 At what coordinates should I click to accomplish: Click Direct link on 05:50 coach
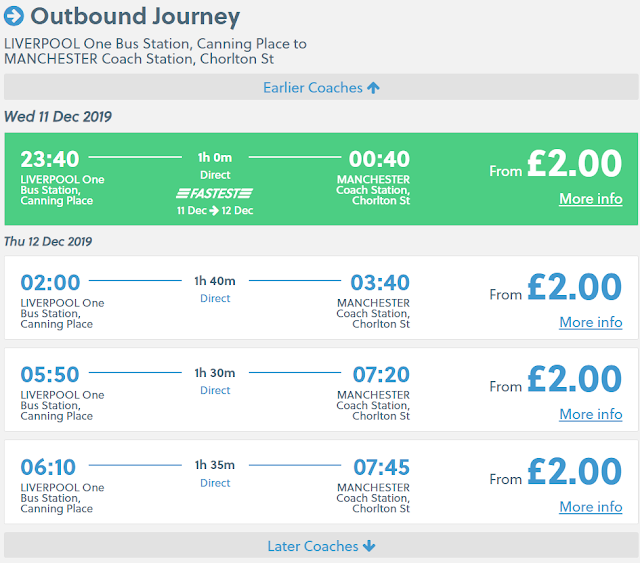[215, 390]
